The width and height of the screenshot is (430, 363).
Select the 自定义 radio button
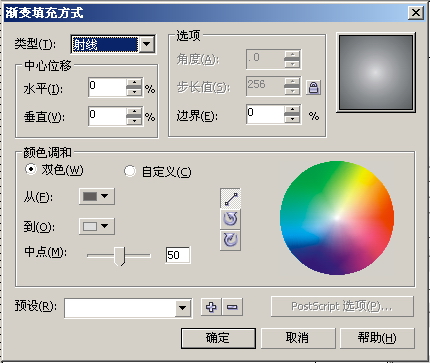pyautogui.click(x=130, y=171)
